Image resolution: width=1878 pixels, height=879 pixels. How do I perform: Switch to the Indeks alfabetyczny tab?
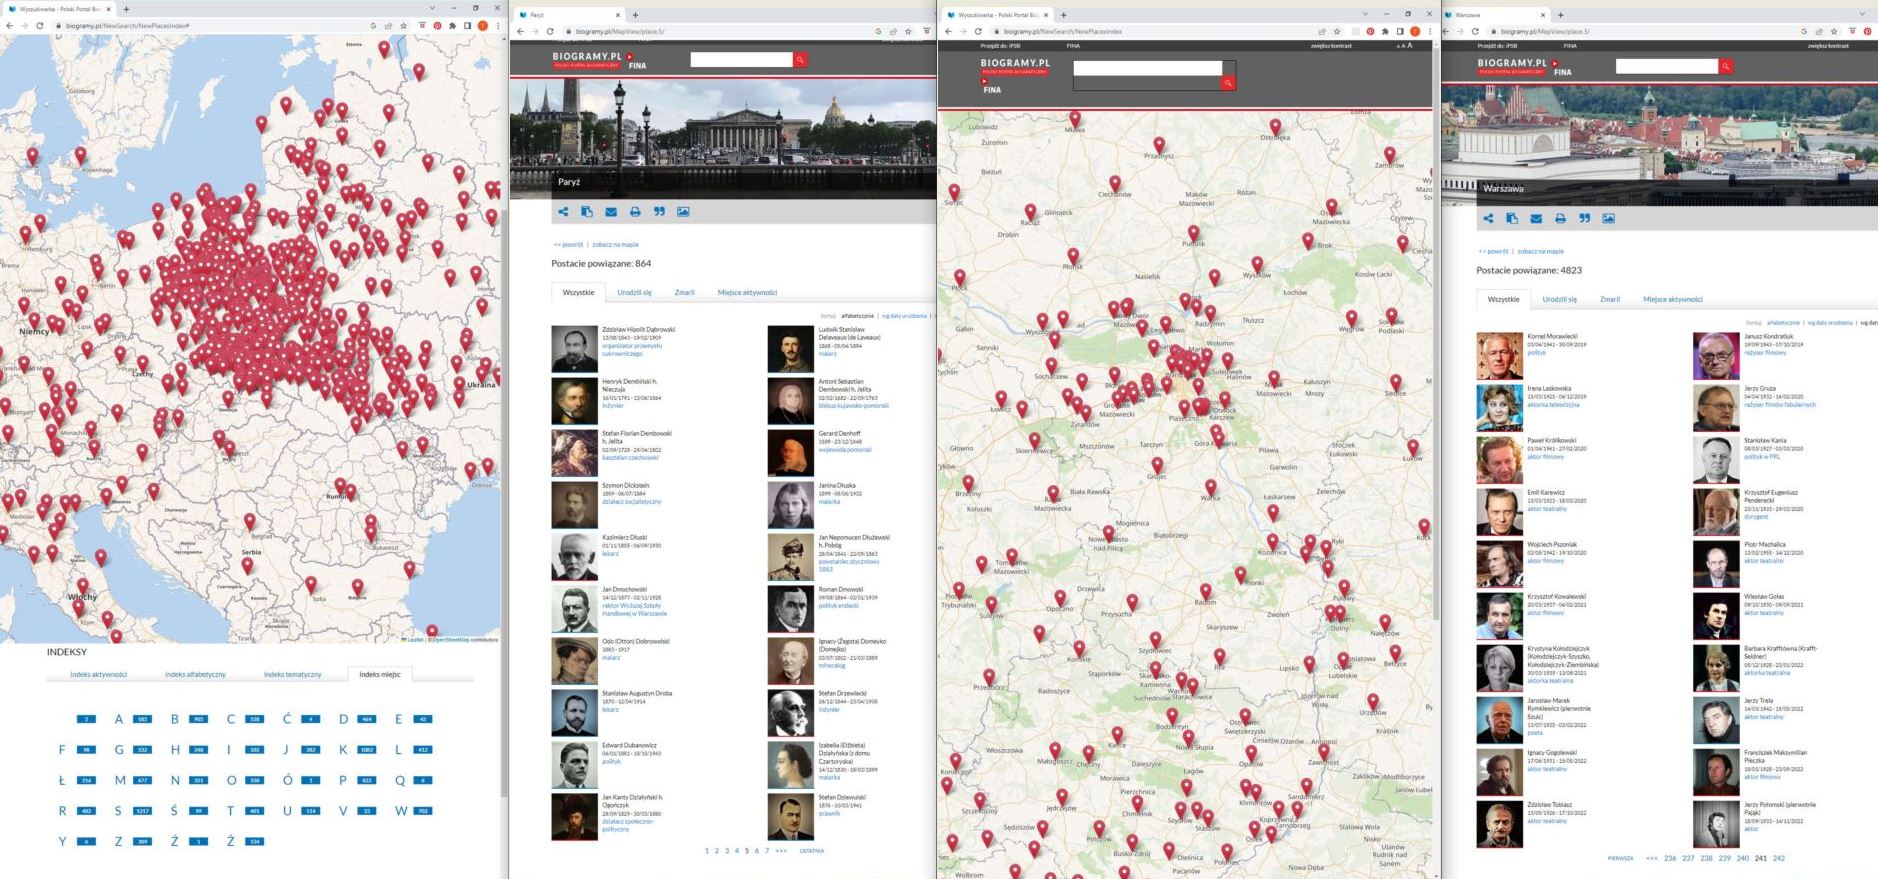(195, 675)
